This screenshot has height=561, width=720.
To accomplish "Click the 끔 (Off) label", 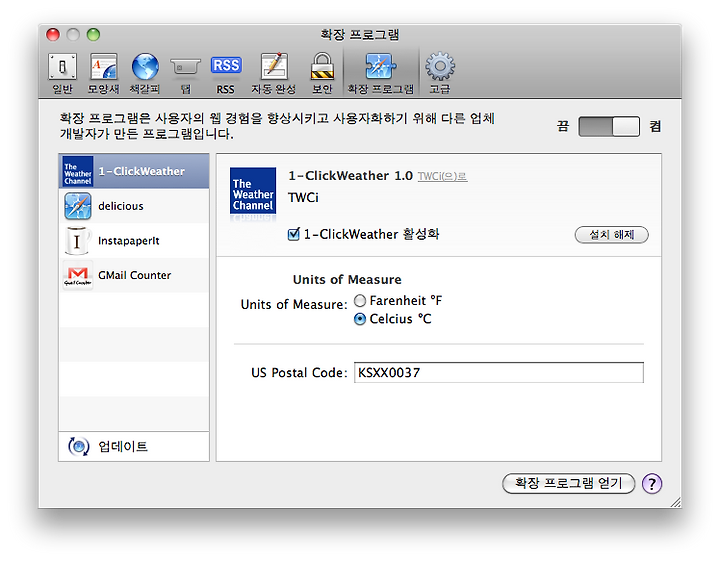I will (x=563, y=126).
